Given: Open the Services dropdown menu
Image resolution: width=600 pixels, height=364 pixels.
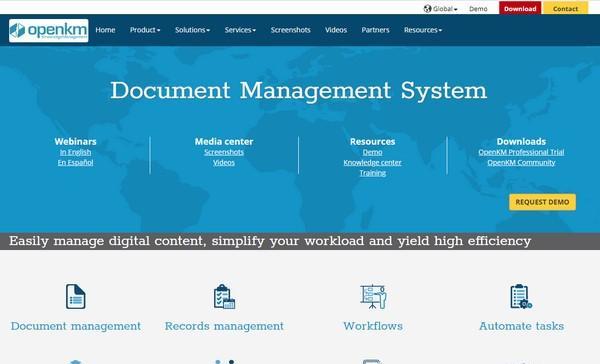Looking at the screenshot, I should 240,30.
